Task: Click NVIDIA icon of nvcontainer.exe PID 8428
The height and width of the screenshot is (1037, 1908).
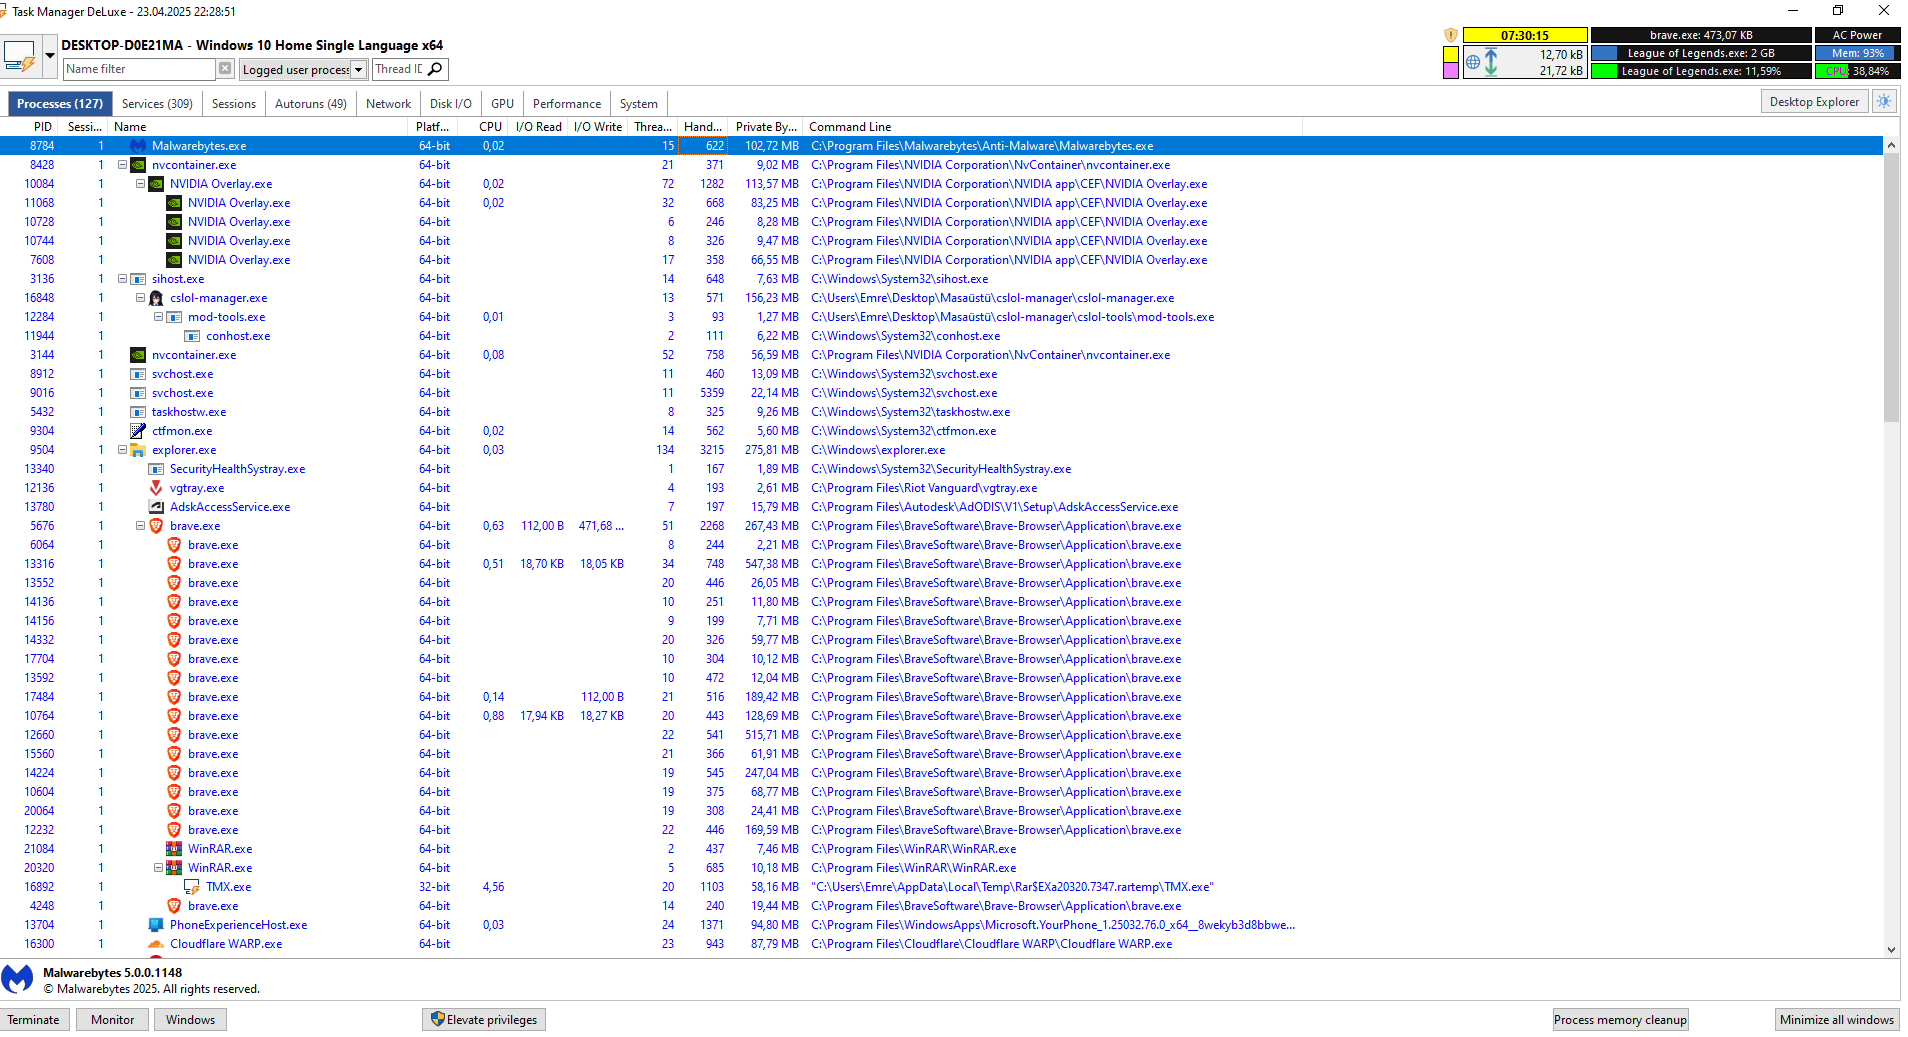Action: [138, 165]
